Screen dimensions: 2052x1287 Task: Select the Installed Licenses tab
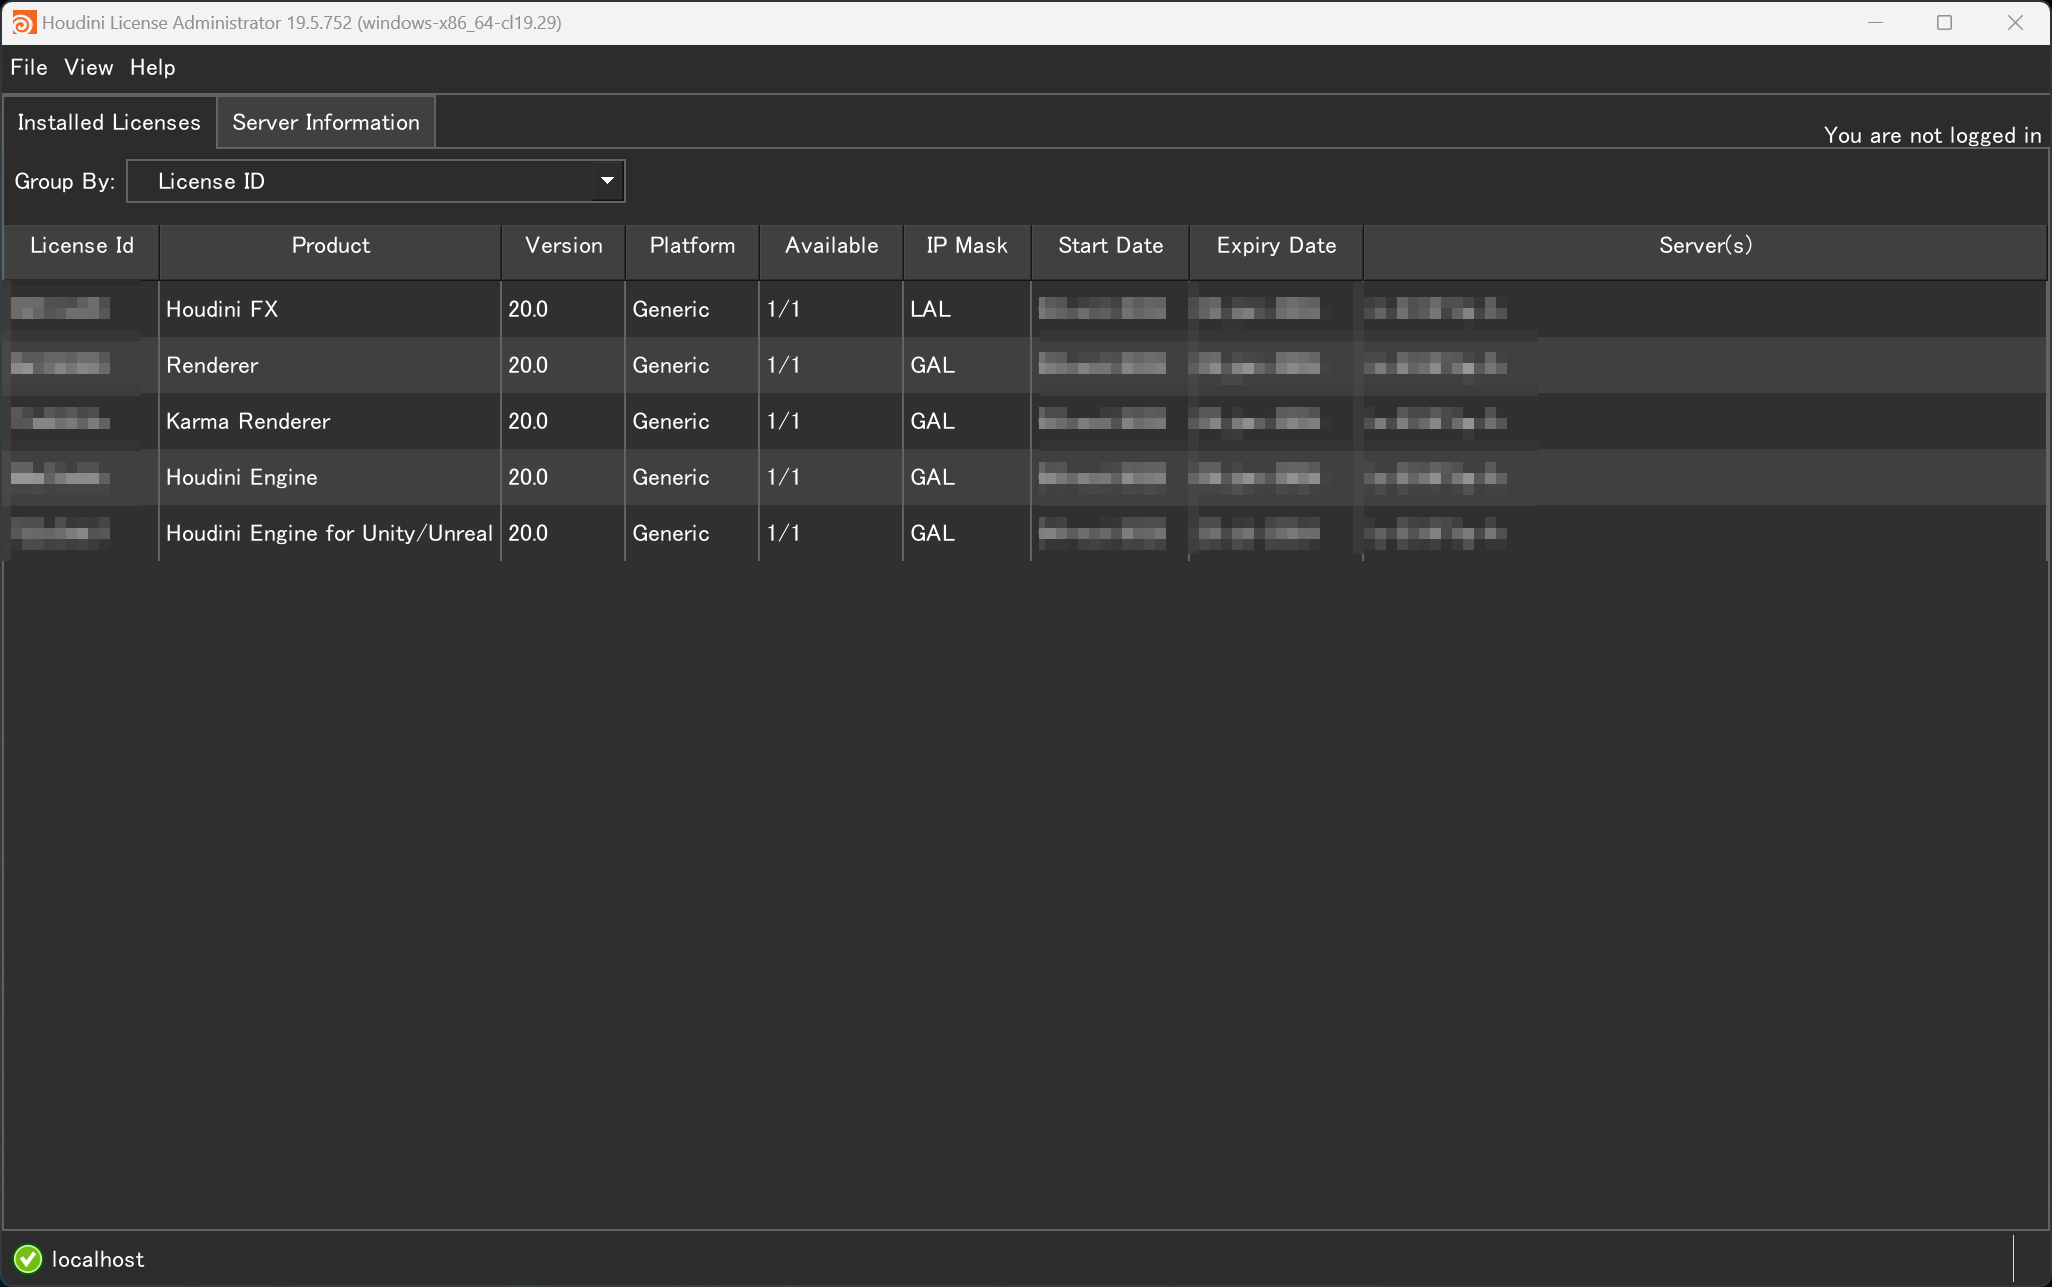point(109,121)
